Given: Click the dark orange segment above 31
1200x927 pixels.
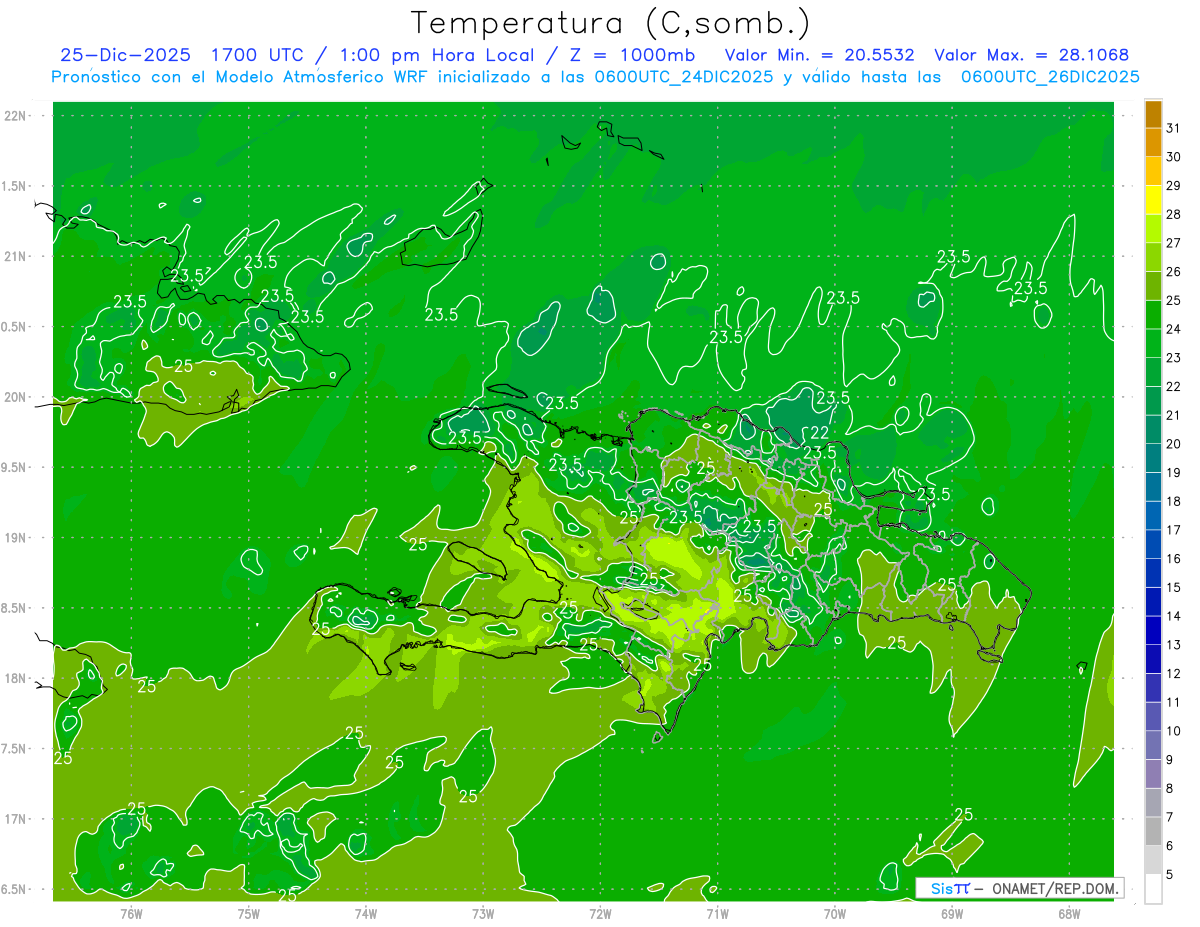Looking at the screenshot, I should [x=1153, y=114].
